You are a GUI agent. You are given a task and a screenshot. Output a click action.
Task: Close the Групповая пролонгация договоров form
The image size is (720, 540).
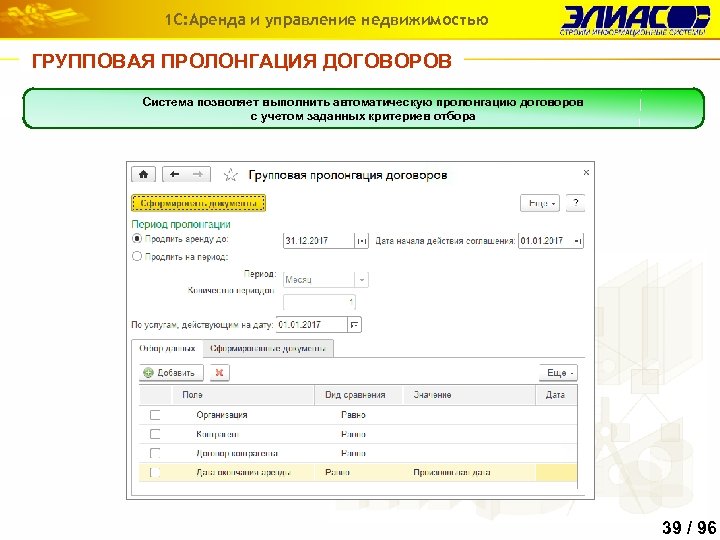(586, 173)
